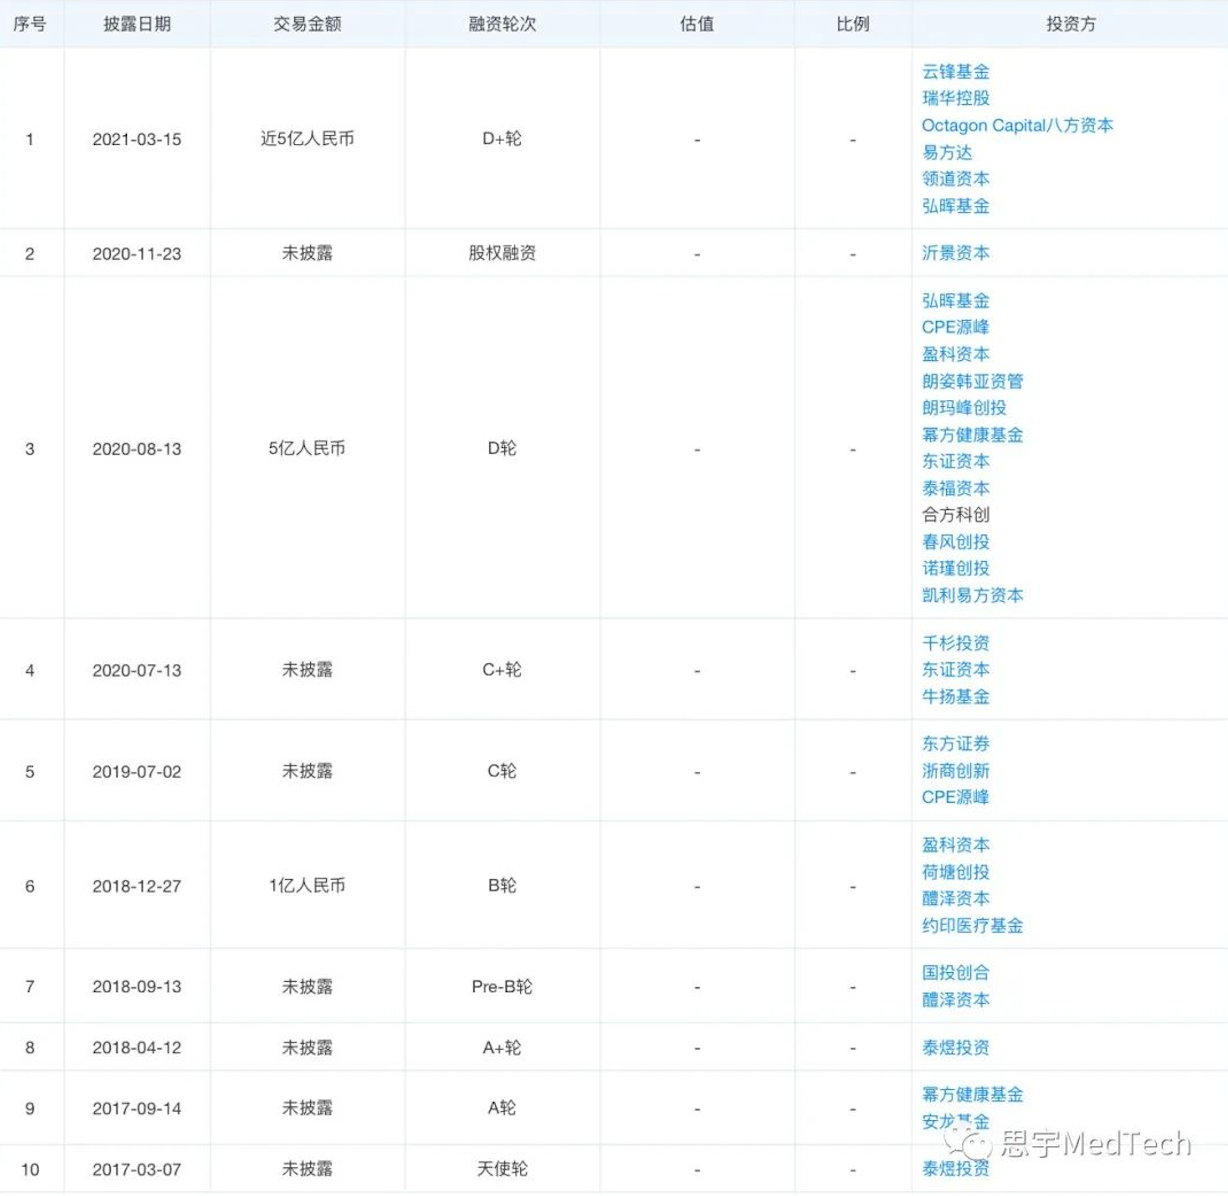
Task: Open 盈科资本 link in D轮 row
Action: coord(955,354)
